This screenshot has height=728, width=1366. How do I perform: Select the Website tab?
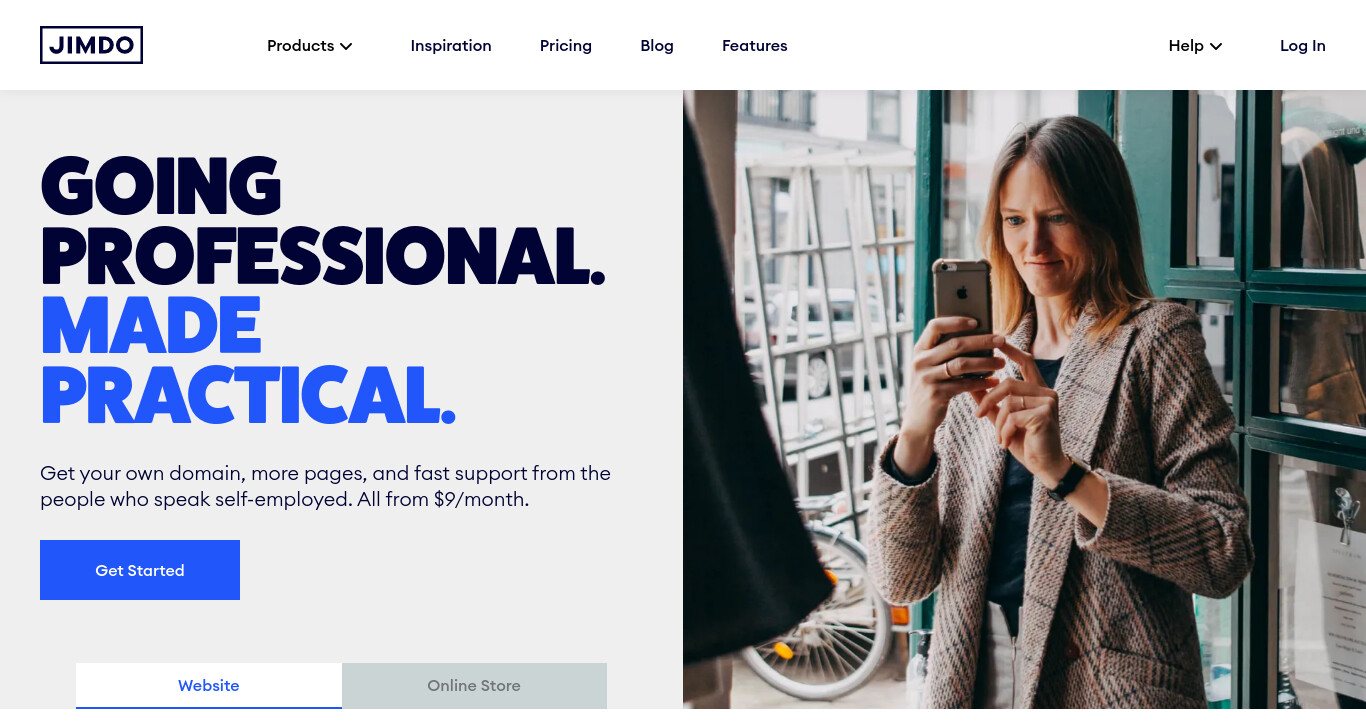(209, 686)
